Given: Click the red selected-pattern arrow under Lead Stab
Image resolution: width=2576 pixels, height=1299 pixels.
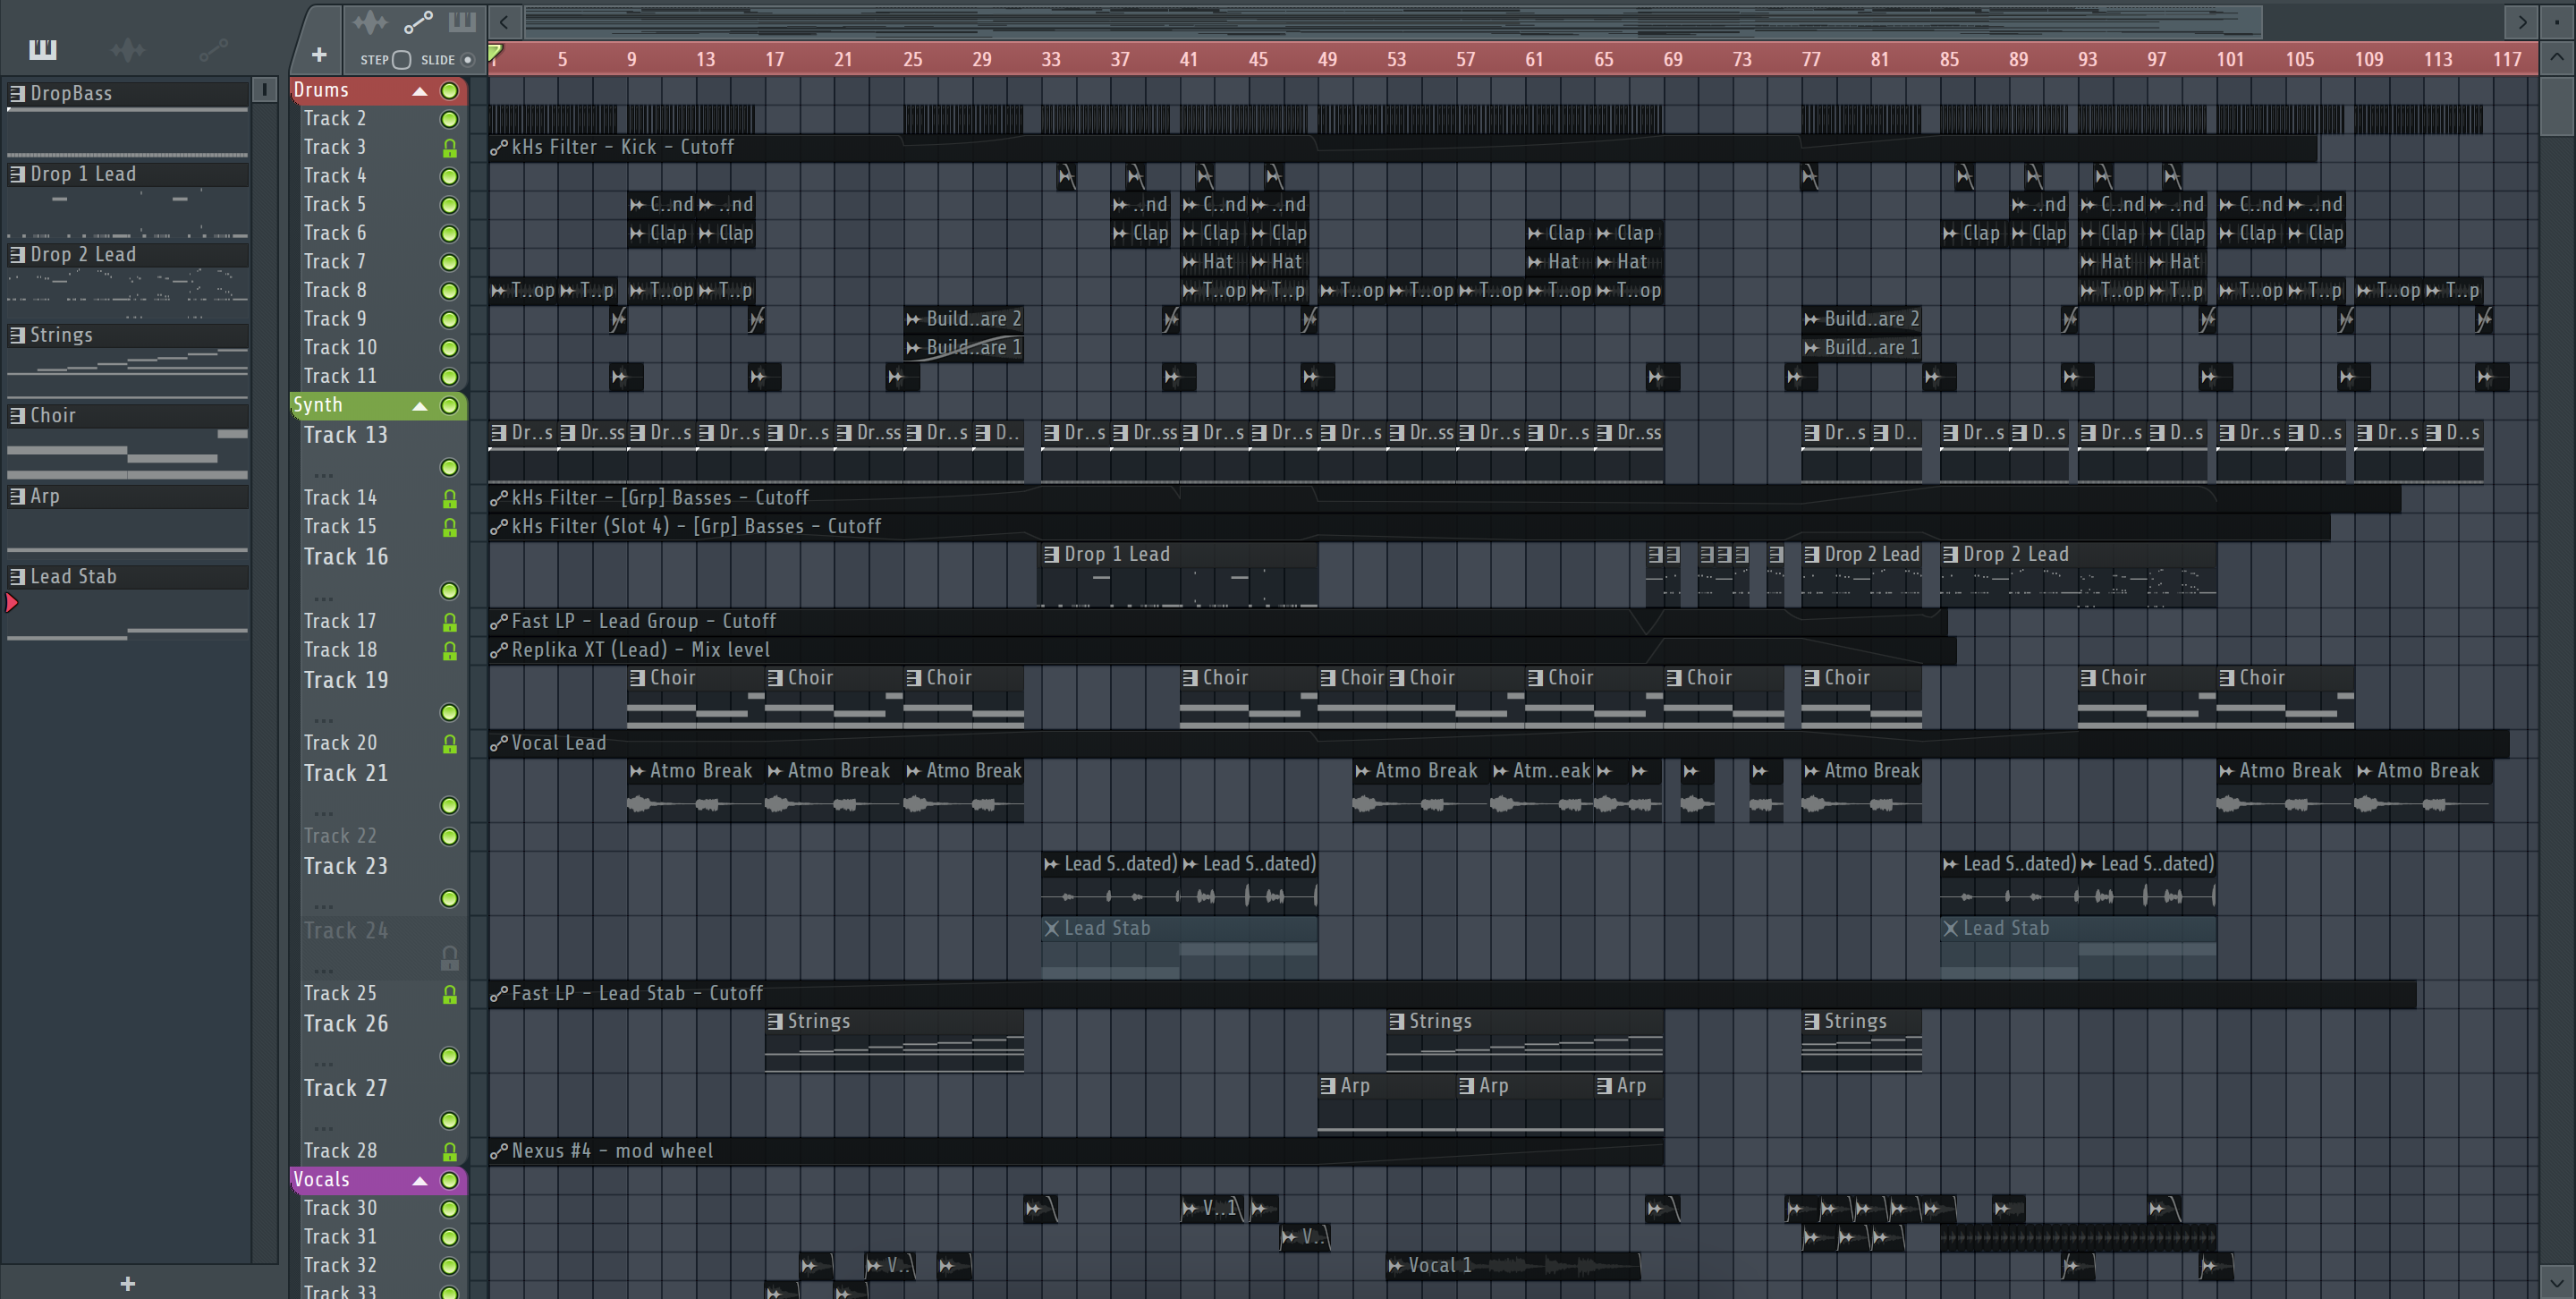Looking at the screenshot, I should tap(12, 603).
